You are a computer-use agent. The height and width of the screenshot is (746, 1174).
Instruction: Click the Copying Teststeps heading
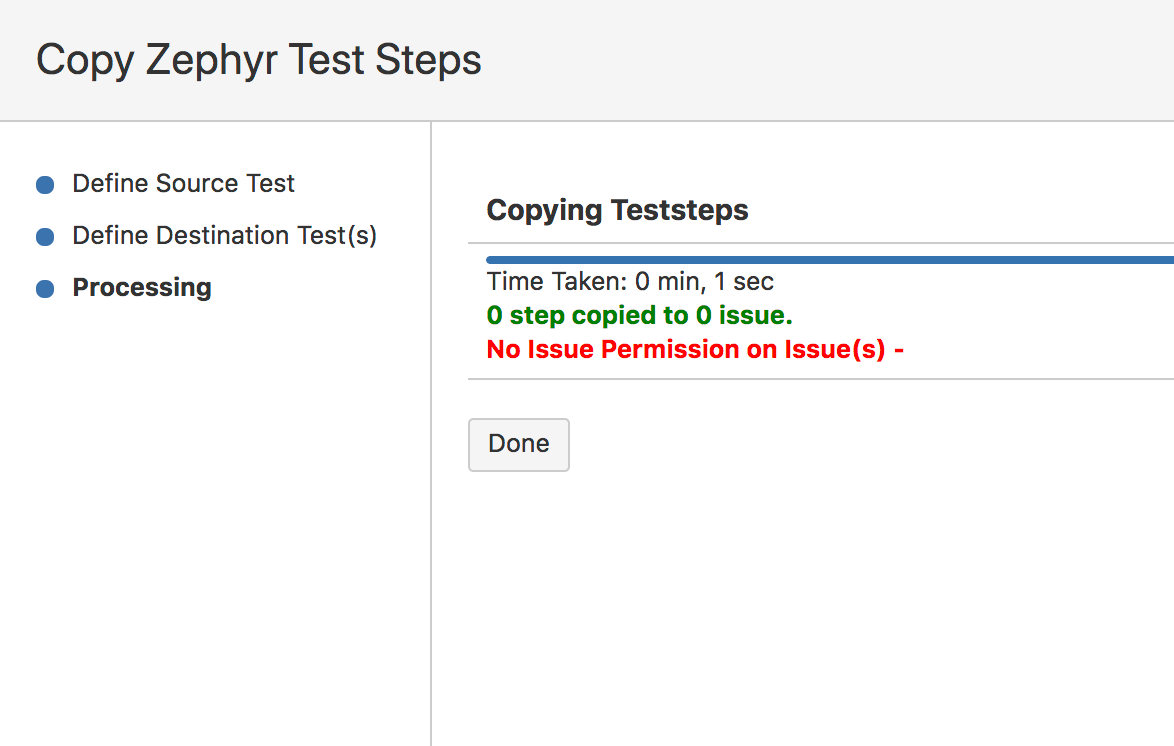point(617,210)
